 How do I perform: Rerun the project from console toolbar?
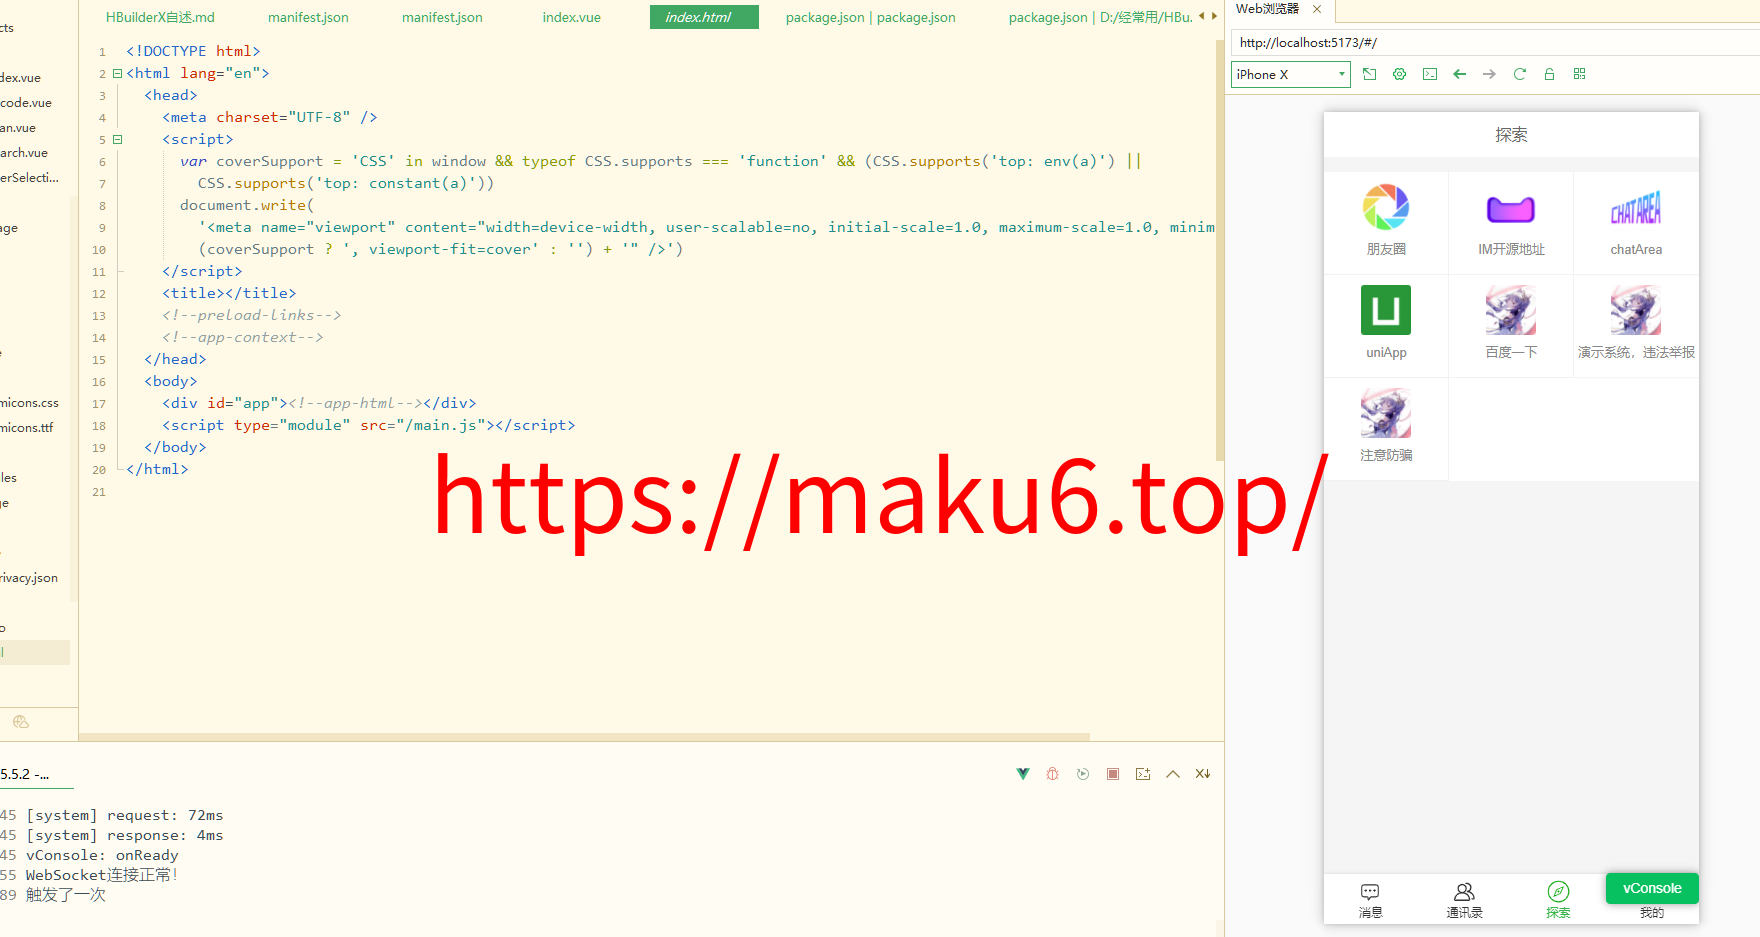pyautogui.click(x=1083, y=774)
